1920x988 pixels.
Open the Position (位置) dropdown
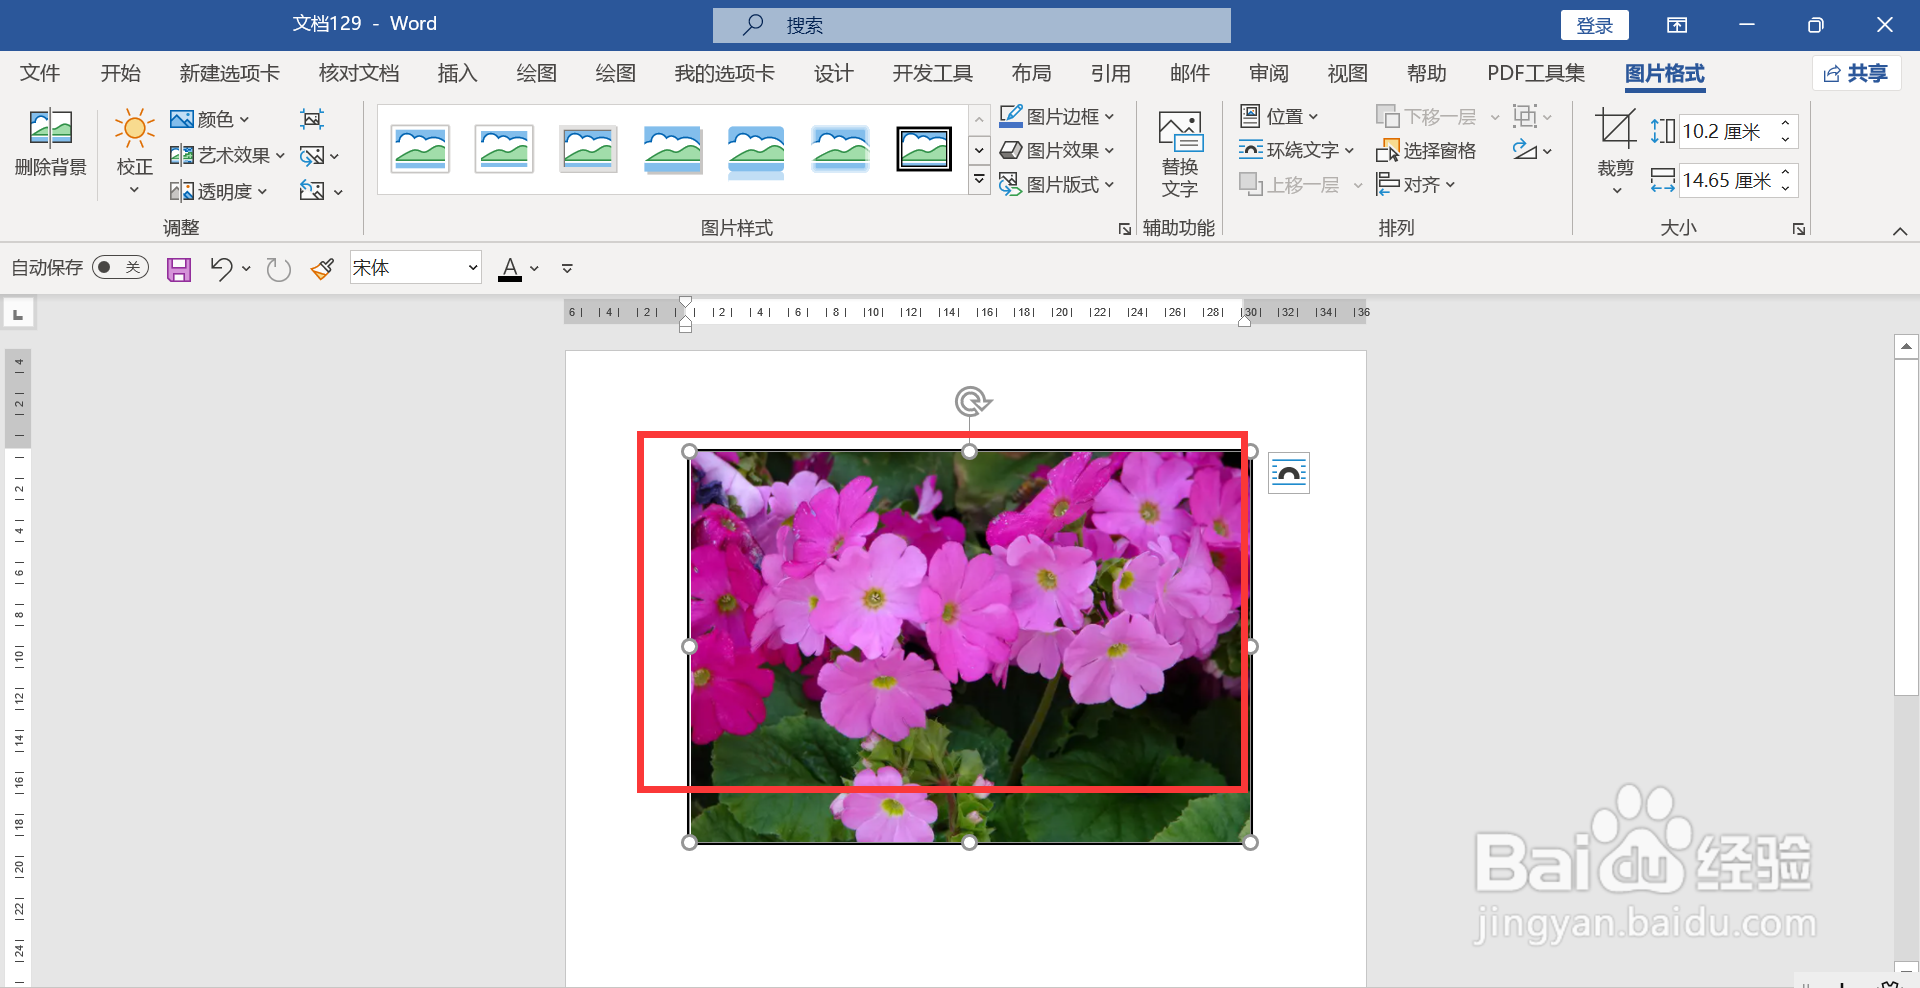pyautogui.click(x=1279, y=116)
